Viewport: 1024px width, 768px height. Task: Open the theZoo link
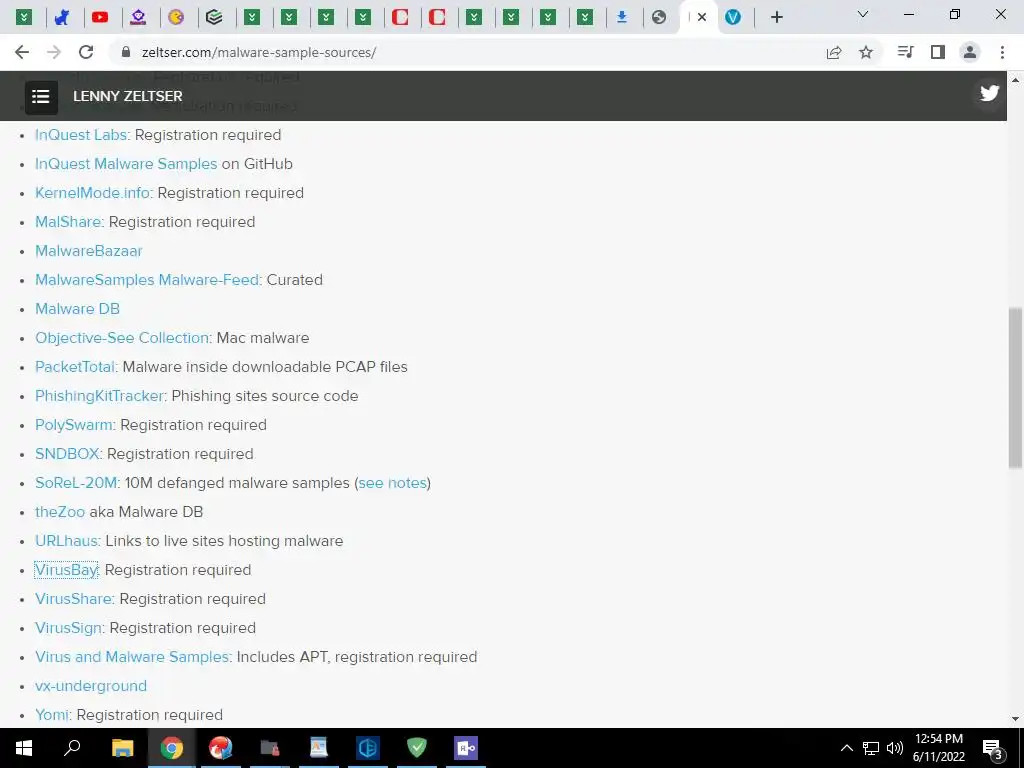(x=60, y=511)
